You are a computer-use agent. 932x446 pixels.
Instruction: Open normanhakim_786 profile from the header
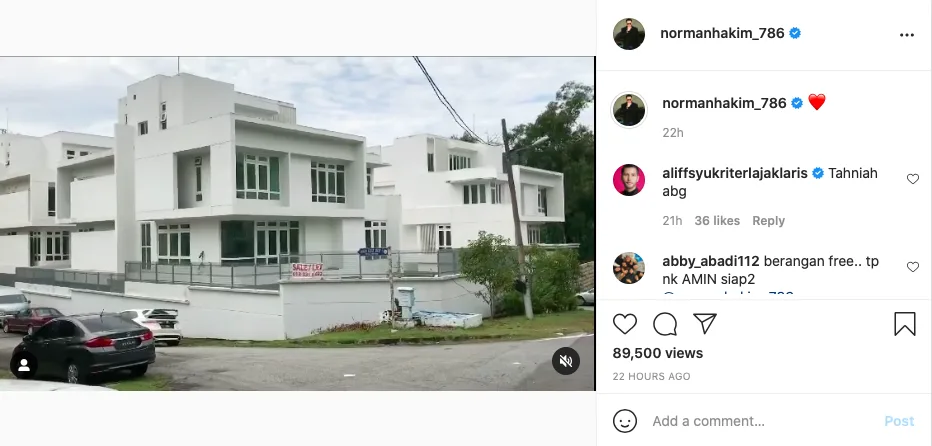[x=722, y=33]
